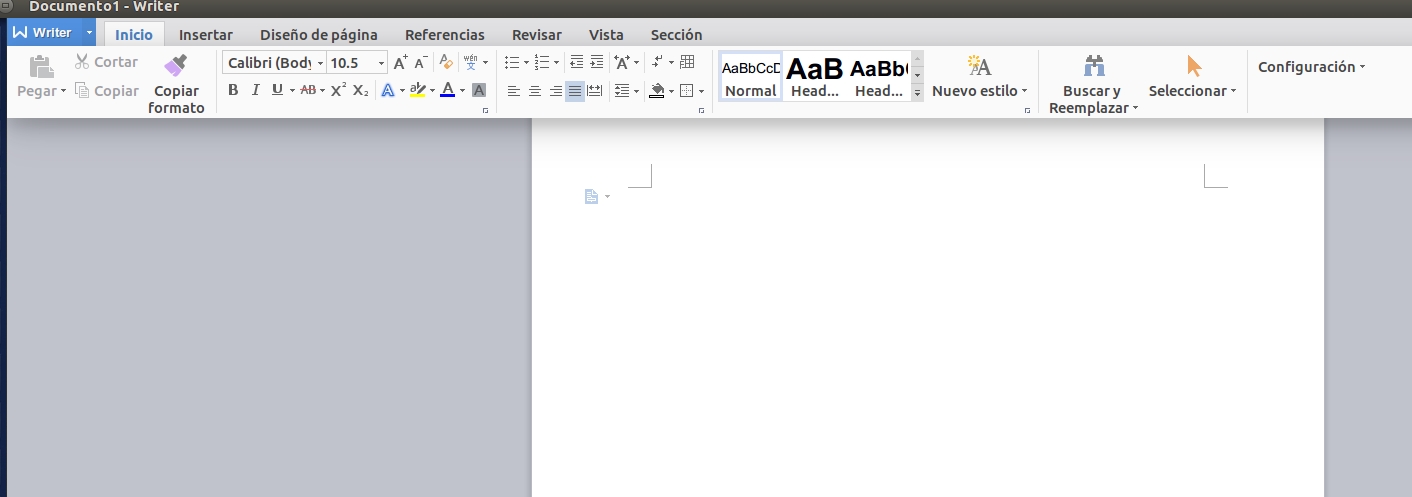Open the Insertar tab
The width and height of the screenshot is (1412, 497).
tap(206, 34)
